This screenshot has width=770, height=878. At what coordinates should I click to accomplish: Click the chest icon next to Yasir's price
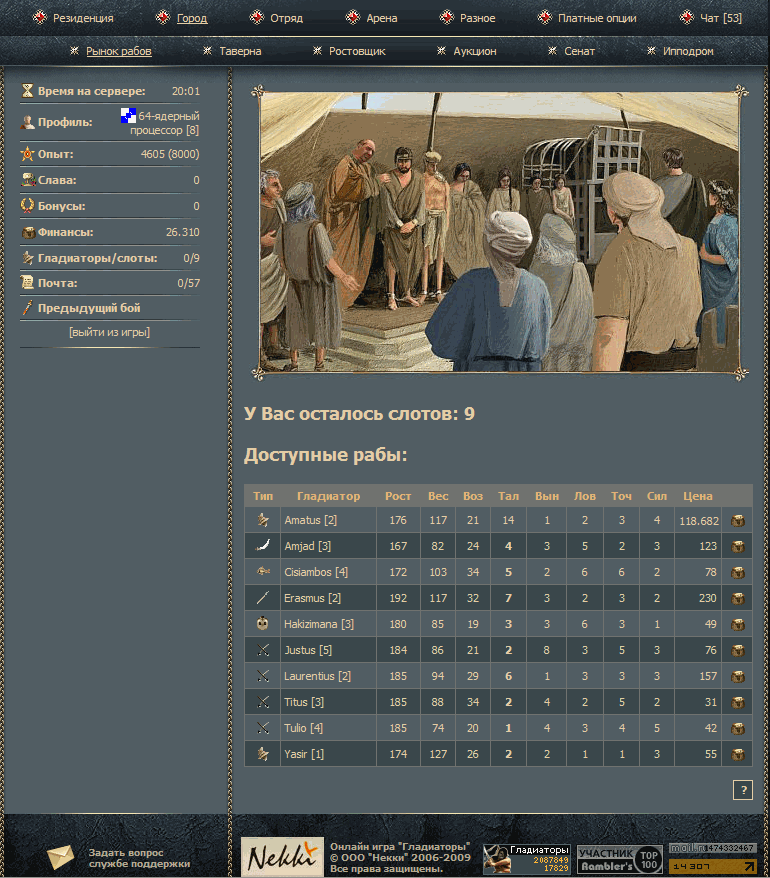(738, 755)
